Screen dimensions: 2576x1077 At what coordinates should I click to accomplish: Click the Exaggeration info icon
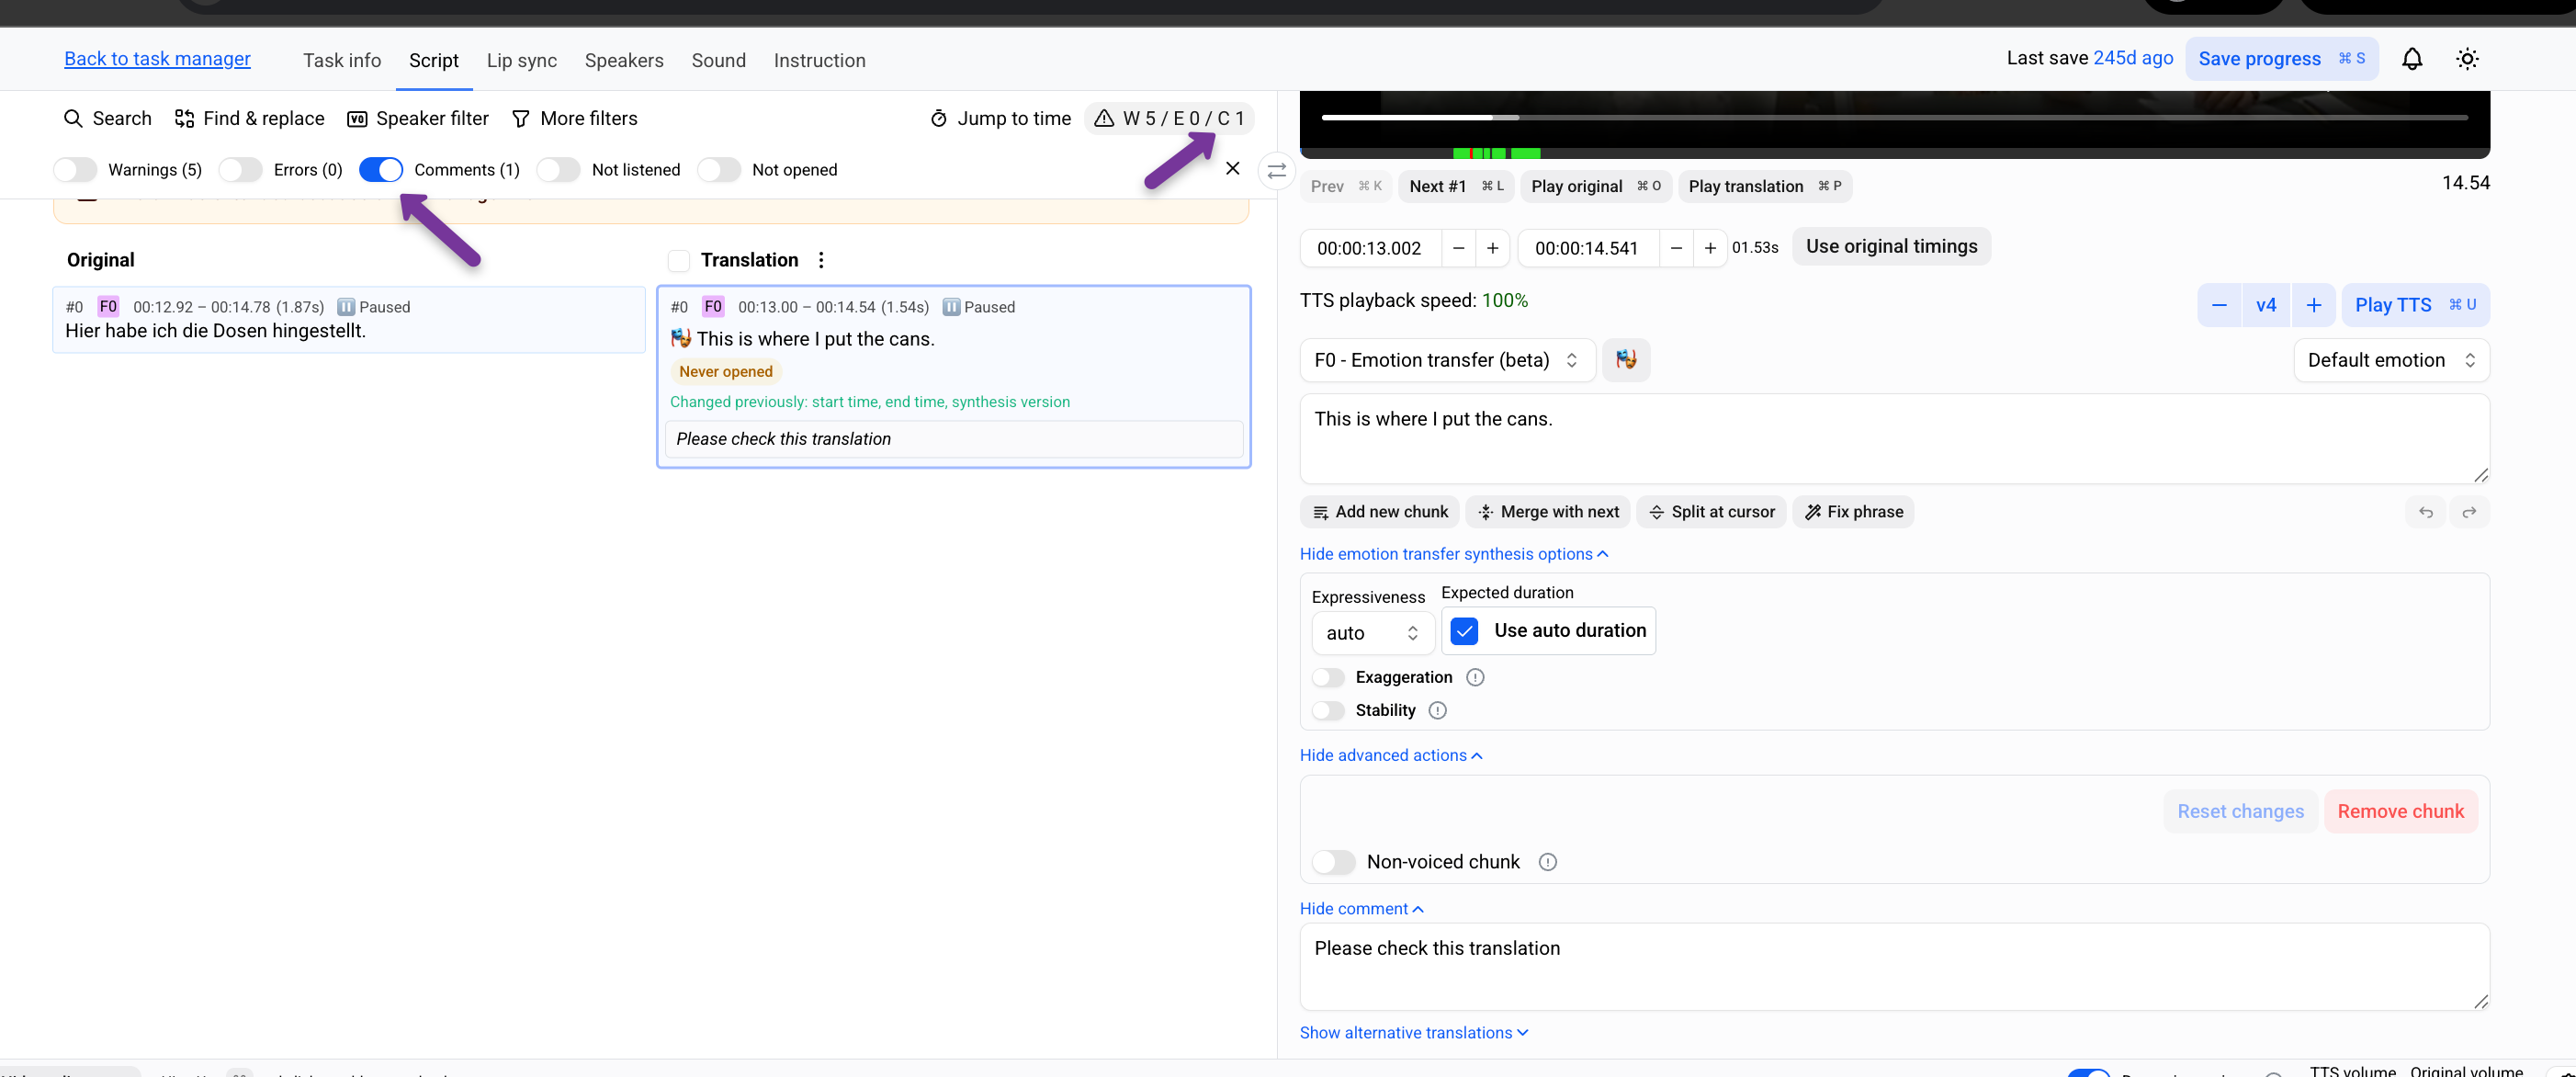(x=1475, y=677)
